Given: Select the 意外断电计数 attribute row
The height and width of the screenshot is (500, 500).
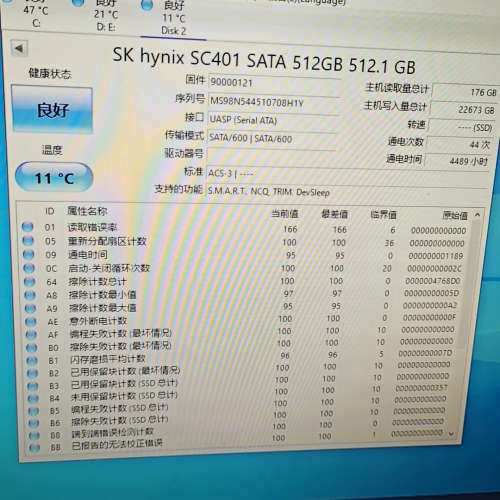Looking at the screenshot, I should click(x=242, y=320).
